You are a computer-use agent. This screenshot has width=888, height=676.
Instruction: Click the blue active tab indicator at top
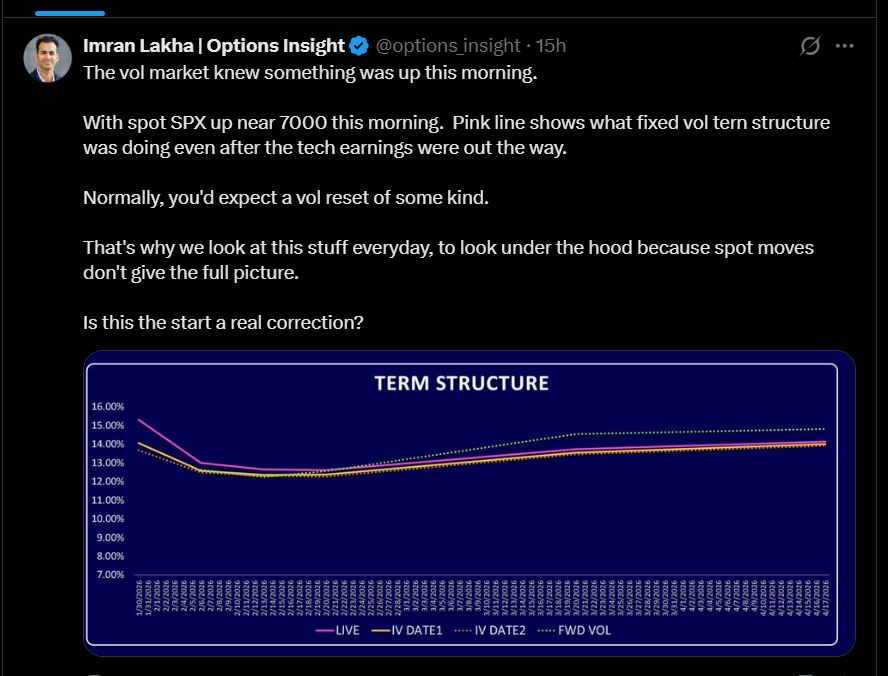coord(70,13)
